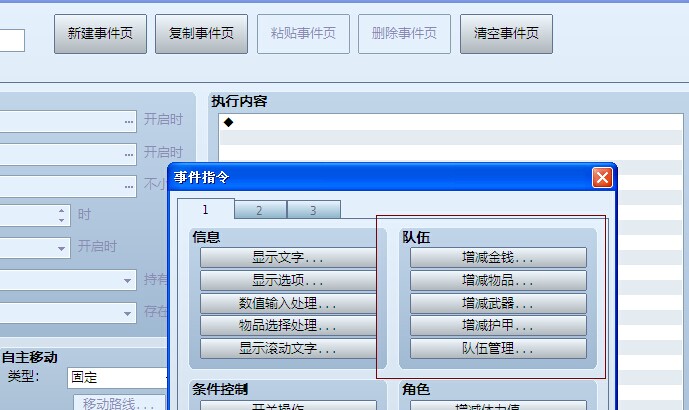Select the first row with diamond in 执行内容
Image resolution: width=689 pixels, height=410 pixels.
[450, 123]
